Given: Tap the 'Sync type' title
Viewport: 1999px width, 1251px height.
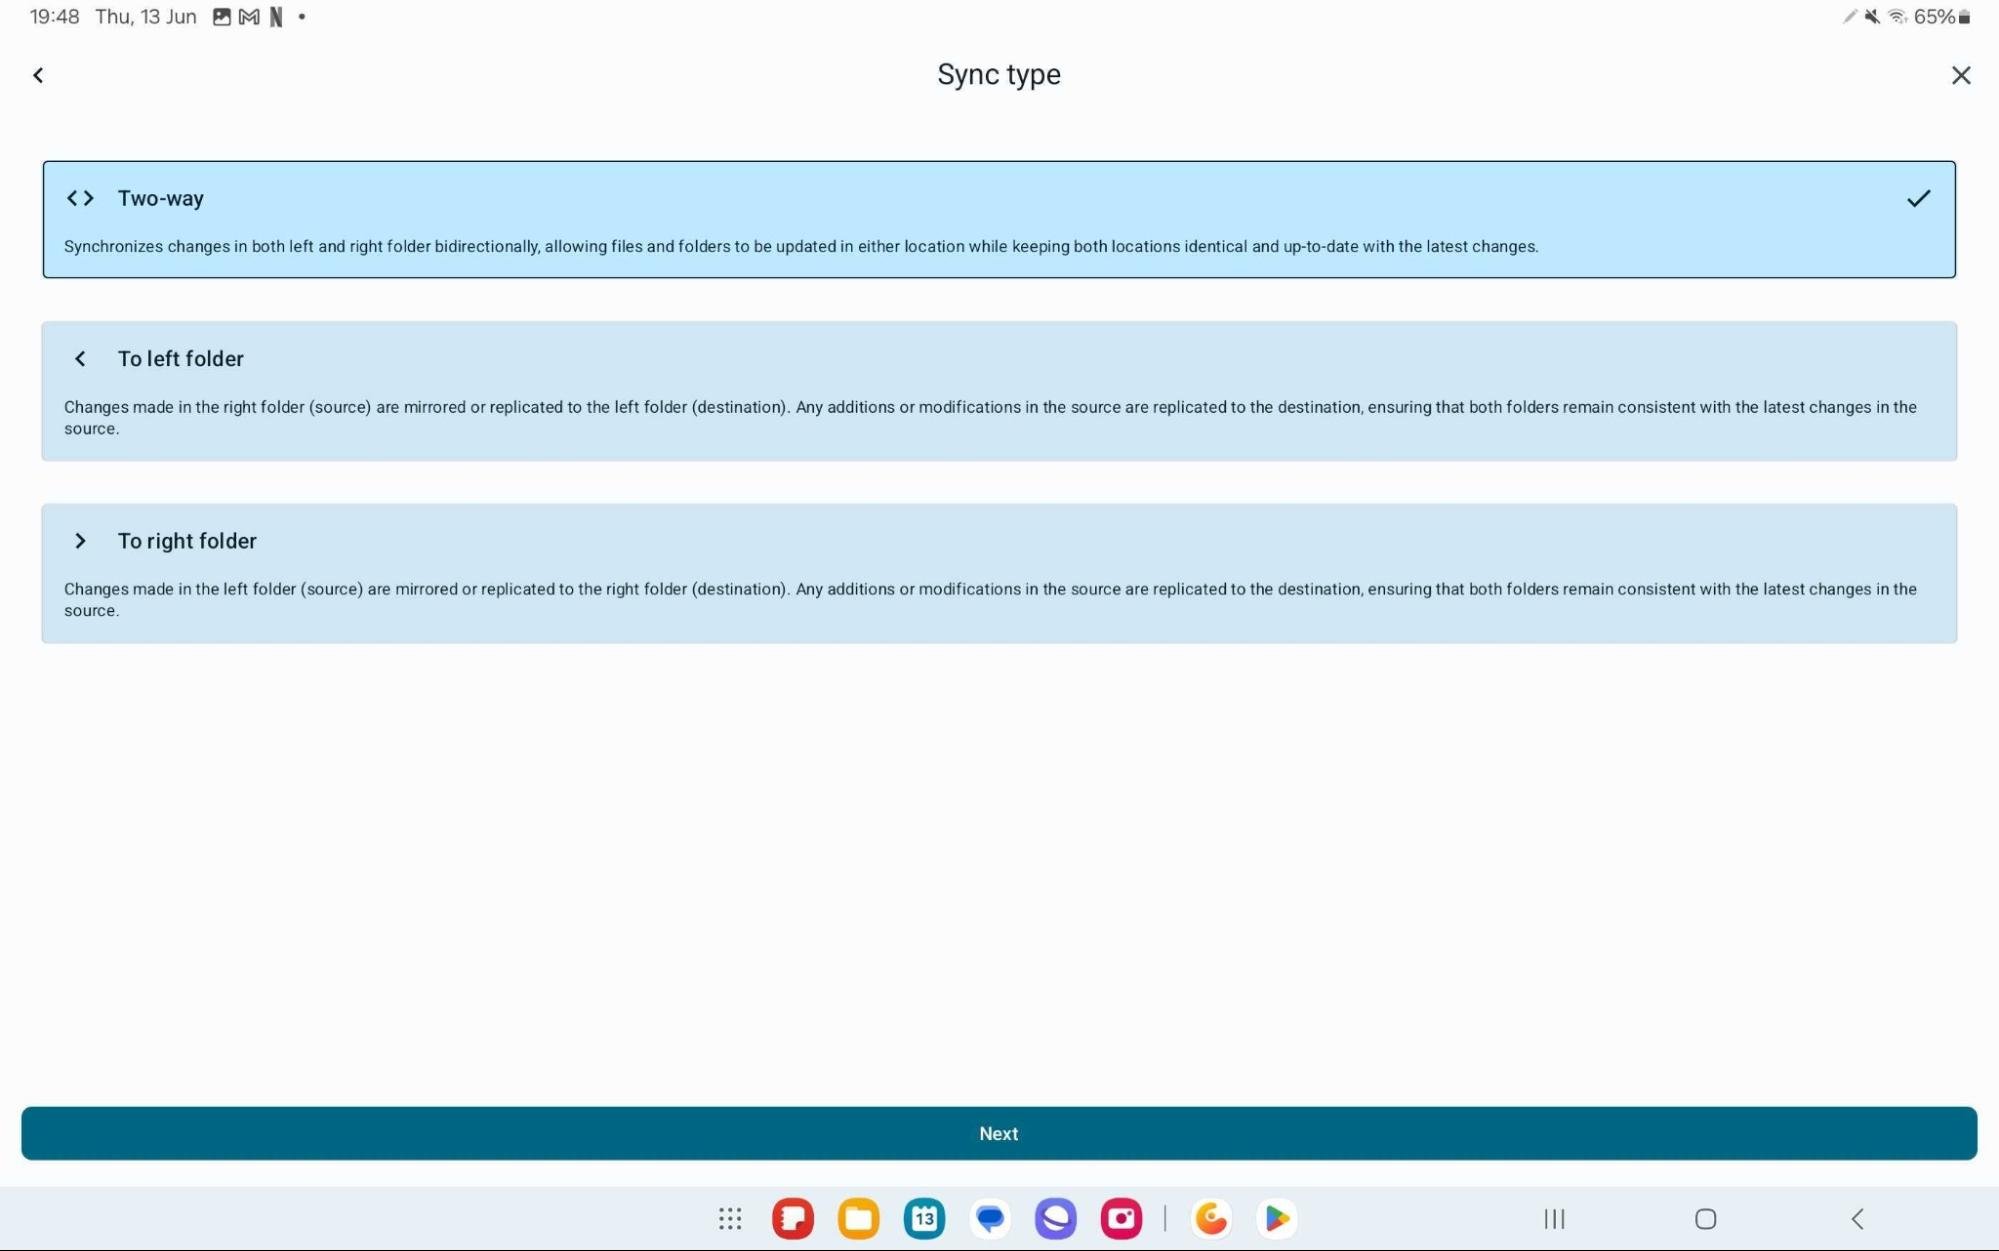Looking at the screenshot, I should tap(998, 75).
